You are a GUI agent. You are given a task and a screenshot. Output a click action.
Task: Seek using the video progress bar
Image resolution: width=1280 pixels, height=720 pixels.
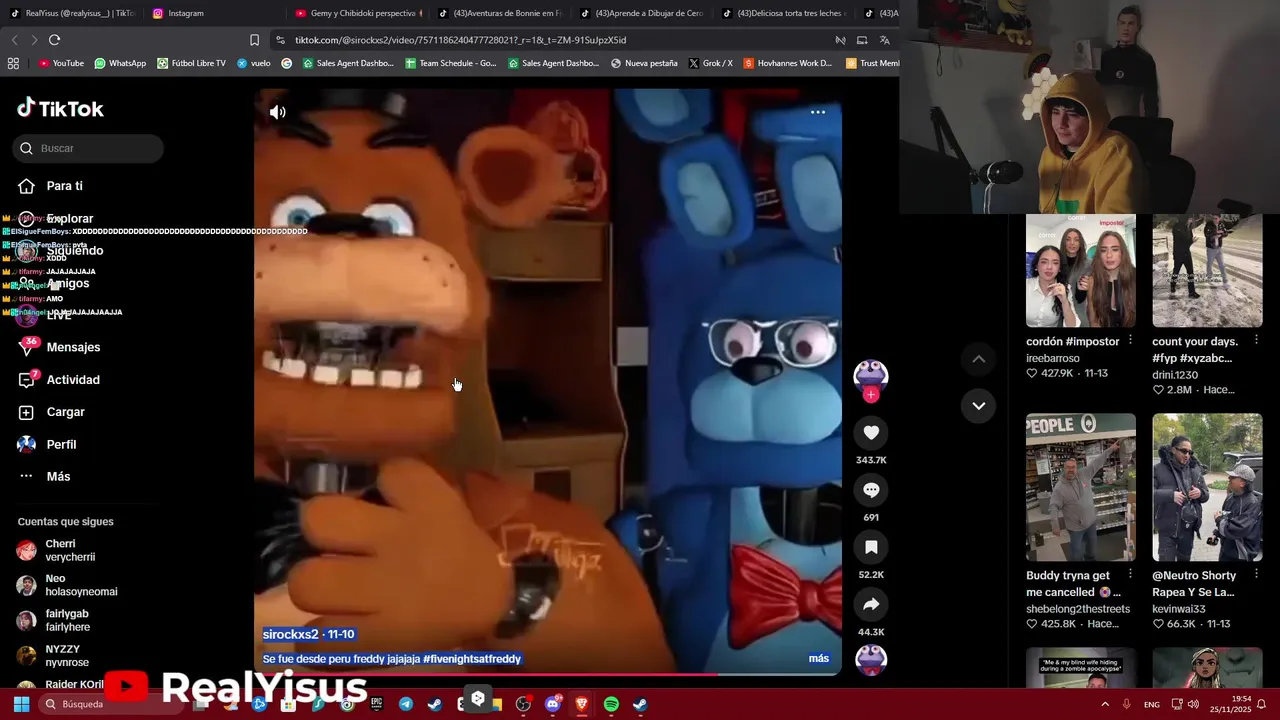(547, 674)
